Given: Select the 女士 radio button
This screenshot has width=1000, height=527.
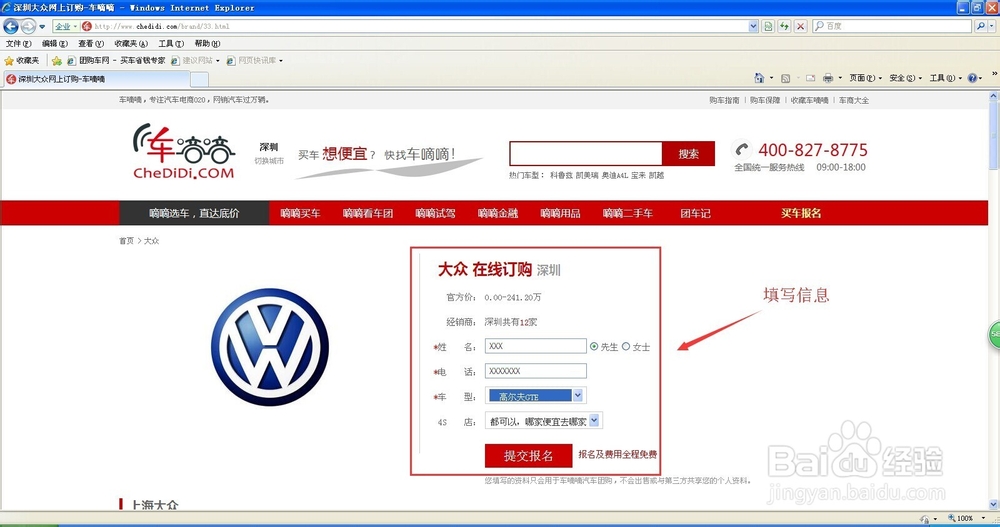Looking at the screenshot, I should 626,346.
